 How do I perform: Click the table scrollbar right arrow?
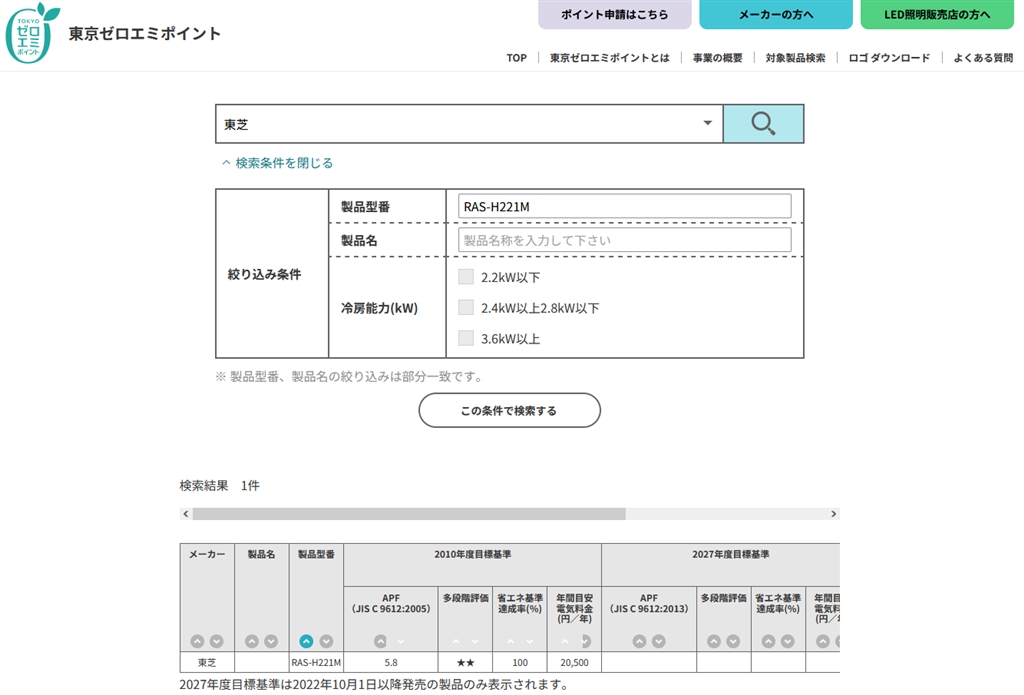click(833, 514)
